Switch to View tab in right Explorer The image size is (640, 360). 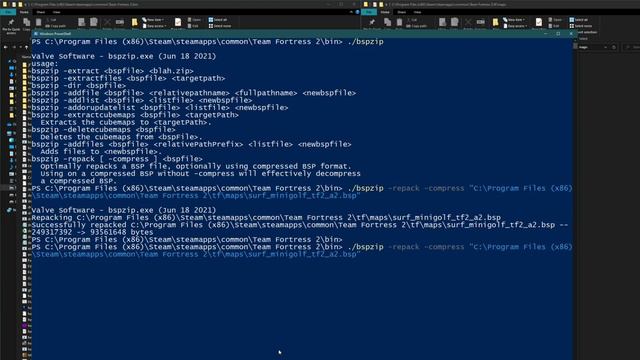coord(418,12)
